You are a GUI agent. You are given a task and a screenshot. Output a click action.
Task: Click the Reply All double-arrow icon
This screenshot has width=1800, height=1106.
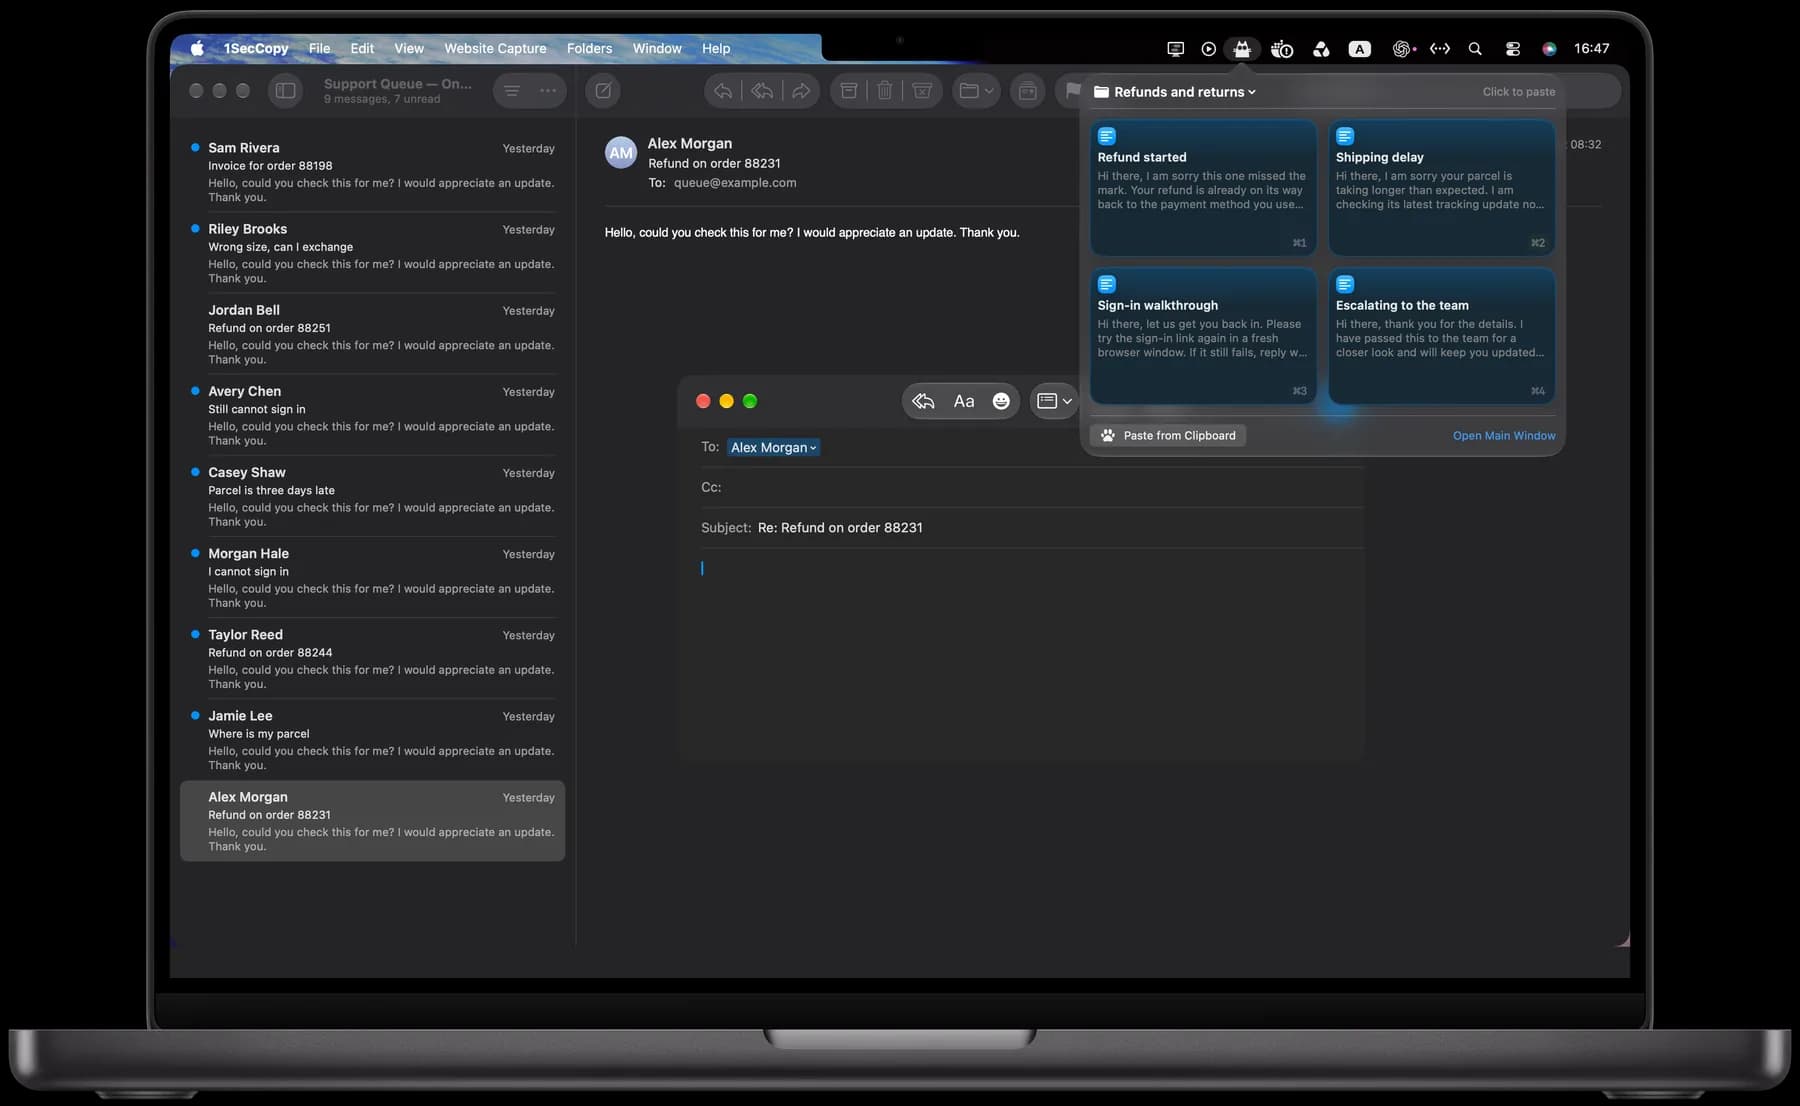[x=762, y=91]
